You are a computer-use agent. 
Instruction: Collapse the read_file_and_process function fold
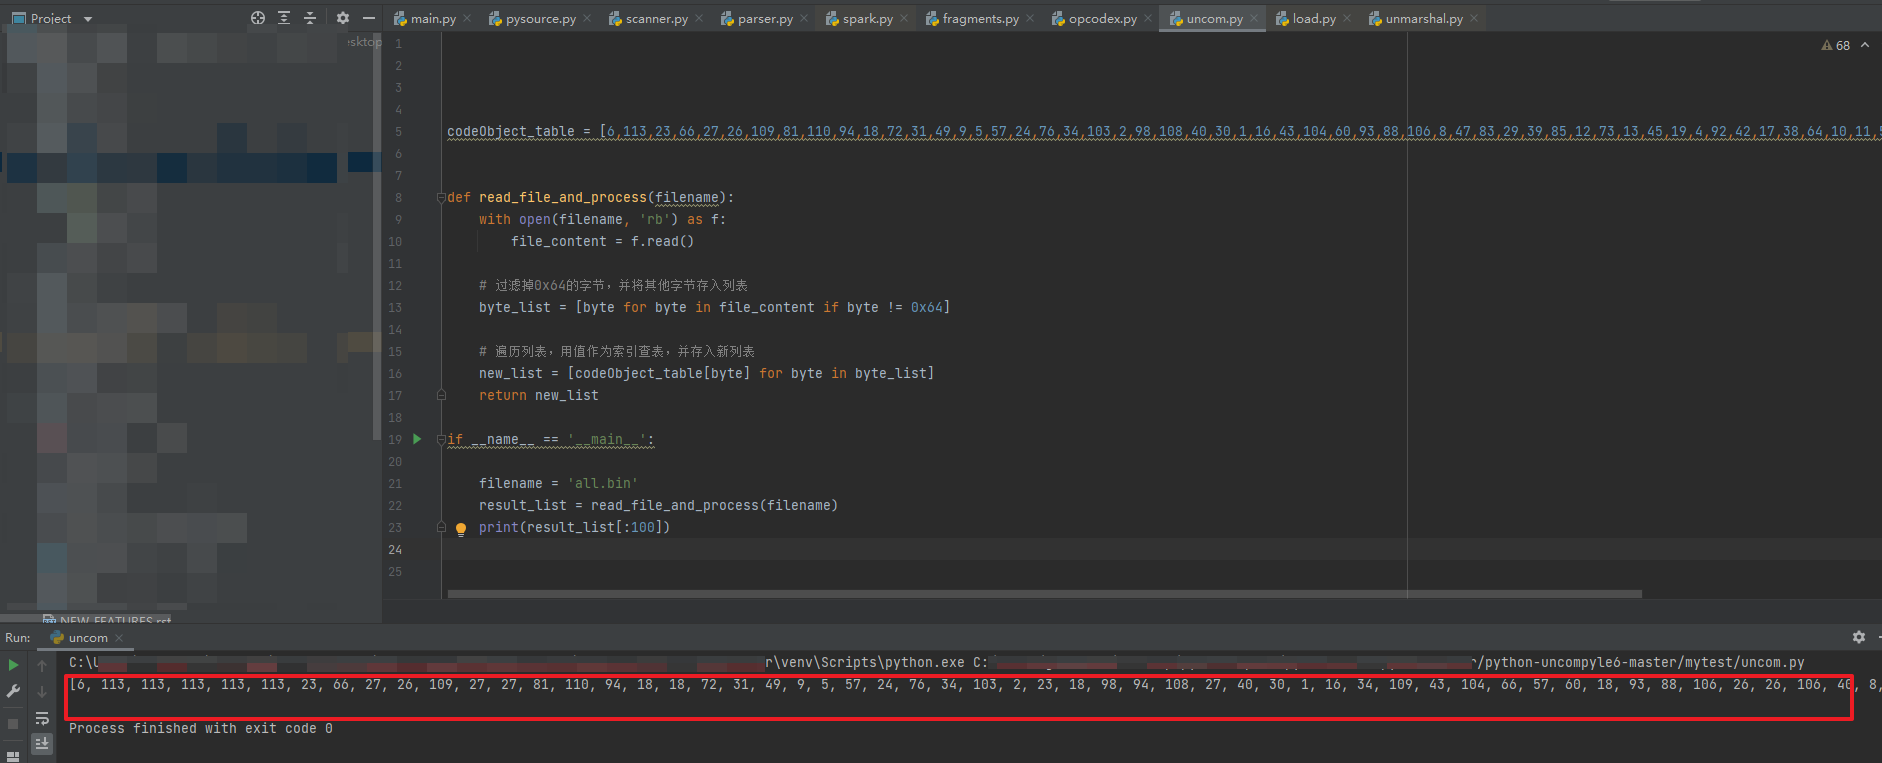coord(441,198)
